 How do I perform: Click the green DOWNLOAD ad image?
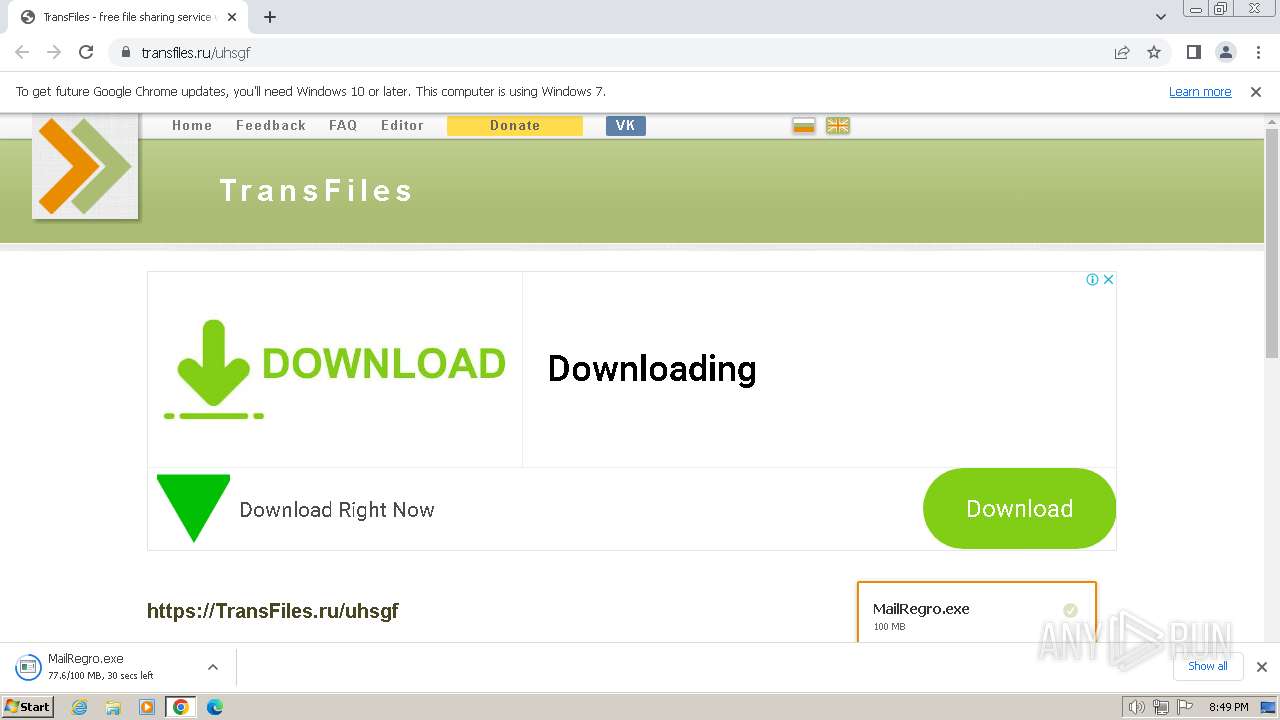tap(334, 368)
